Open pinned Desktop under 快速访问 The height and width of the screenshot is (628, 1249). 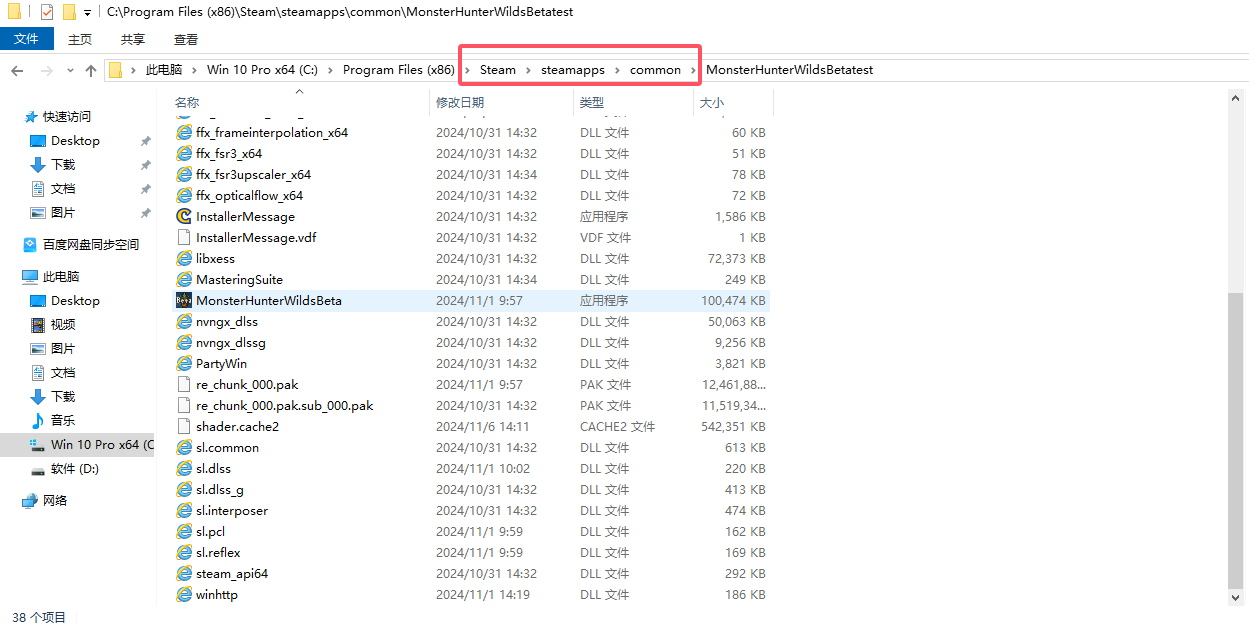[x=75, y=141]
